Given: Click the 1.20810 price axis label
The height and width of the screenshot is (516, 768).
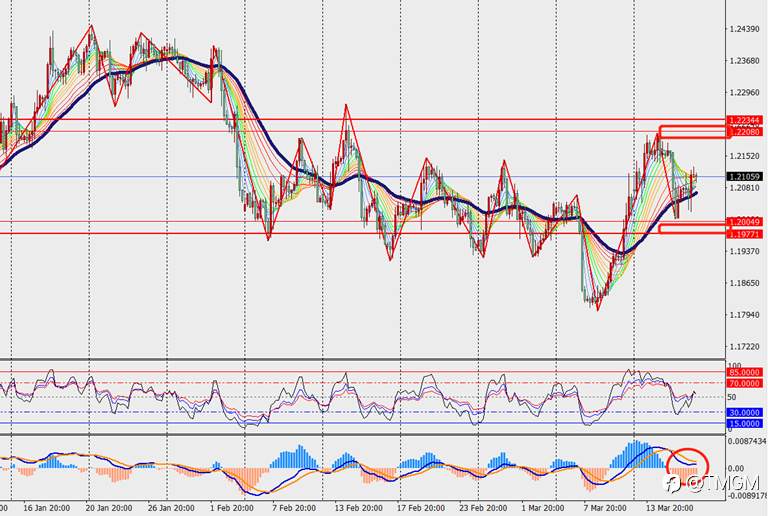Looking at the screenshot, I should pyautogui.click(x=744, y=188).
